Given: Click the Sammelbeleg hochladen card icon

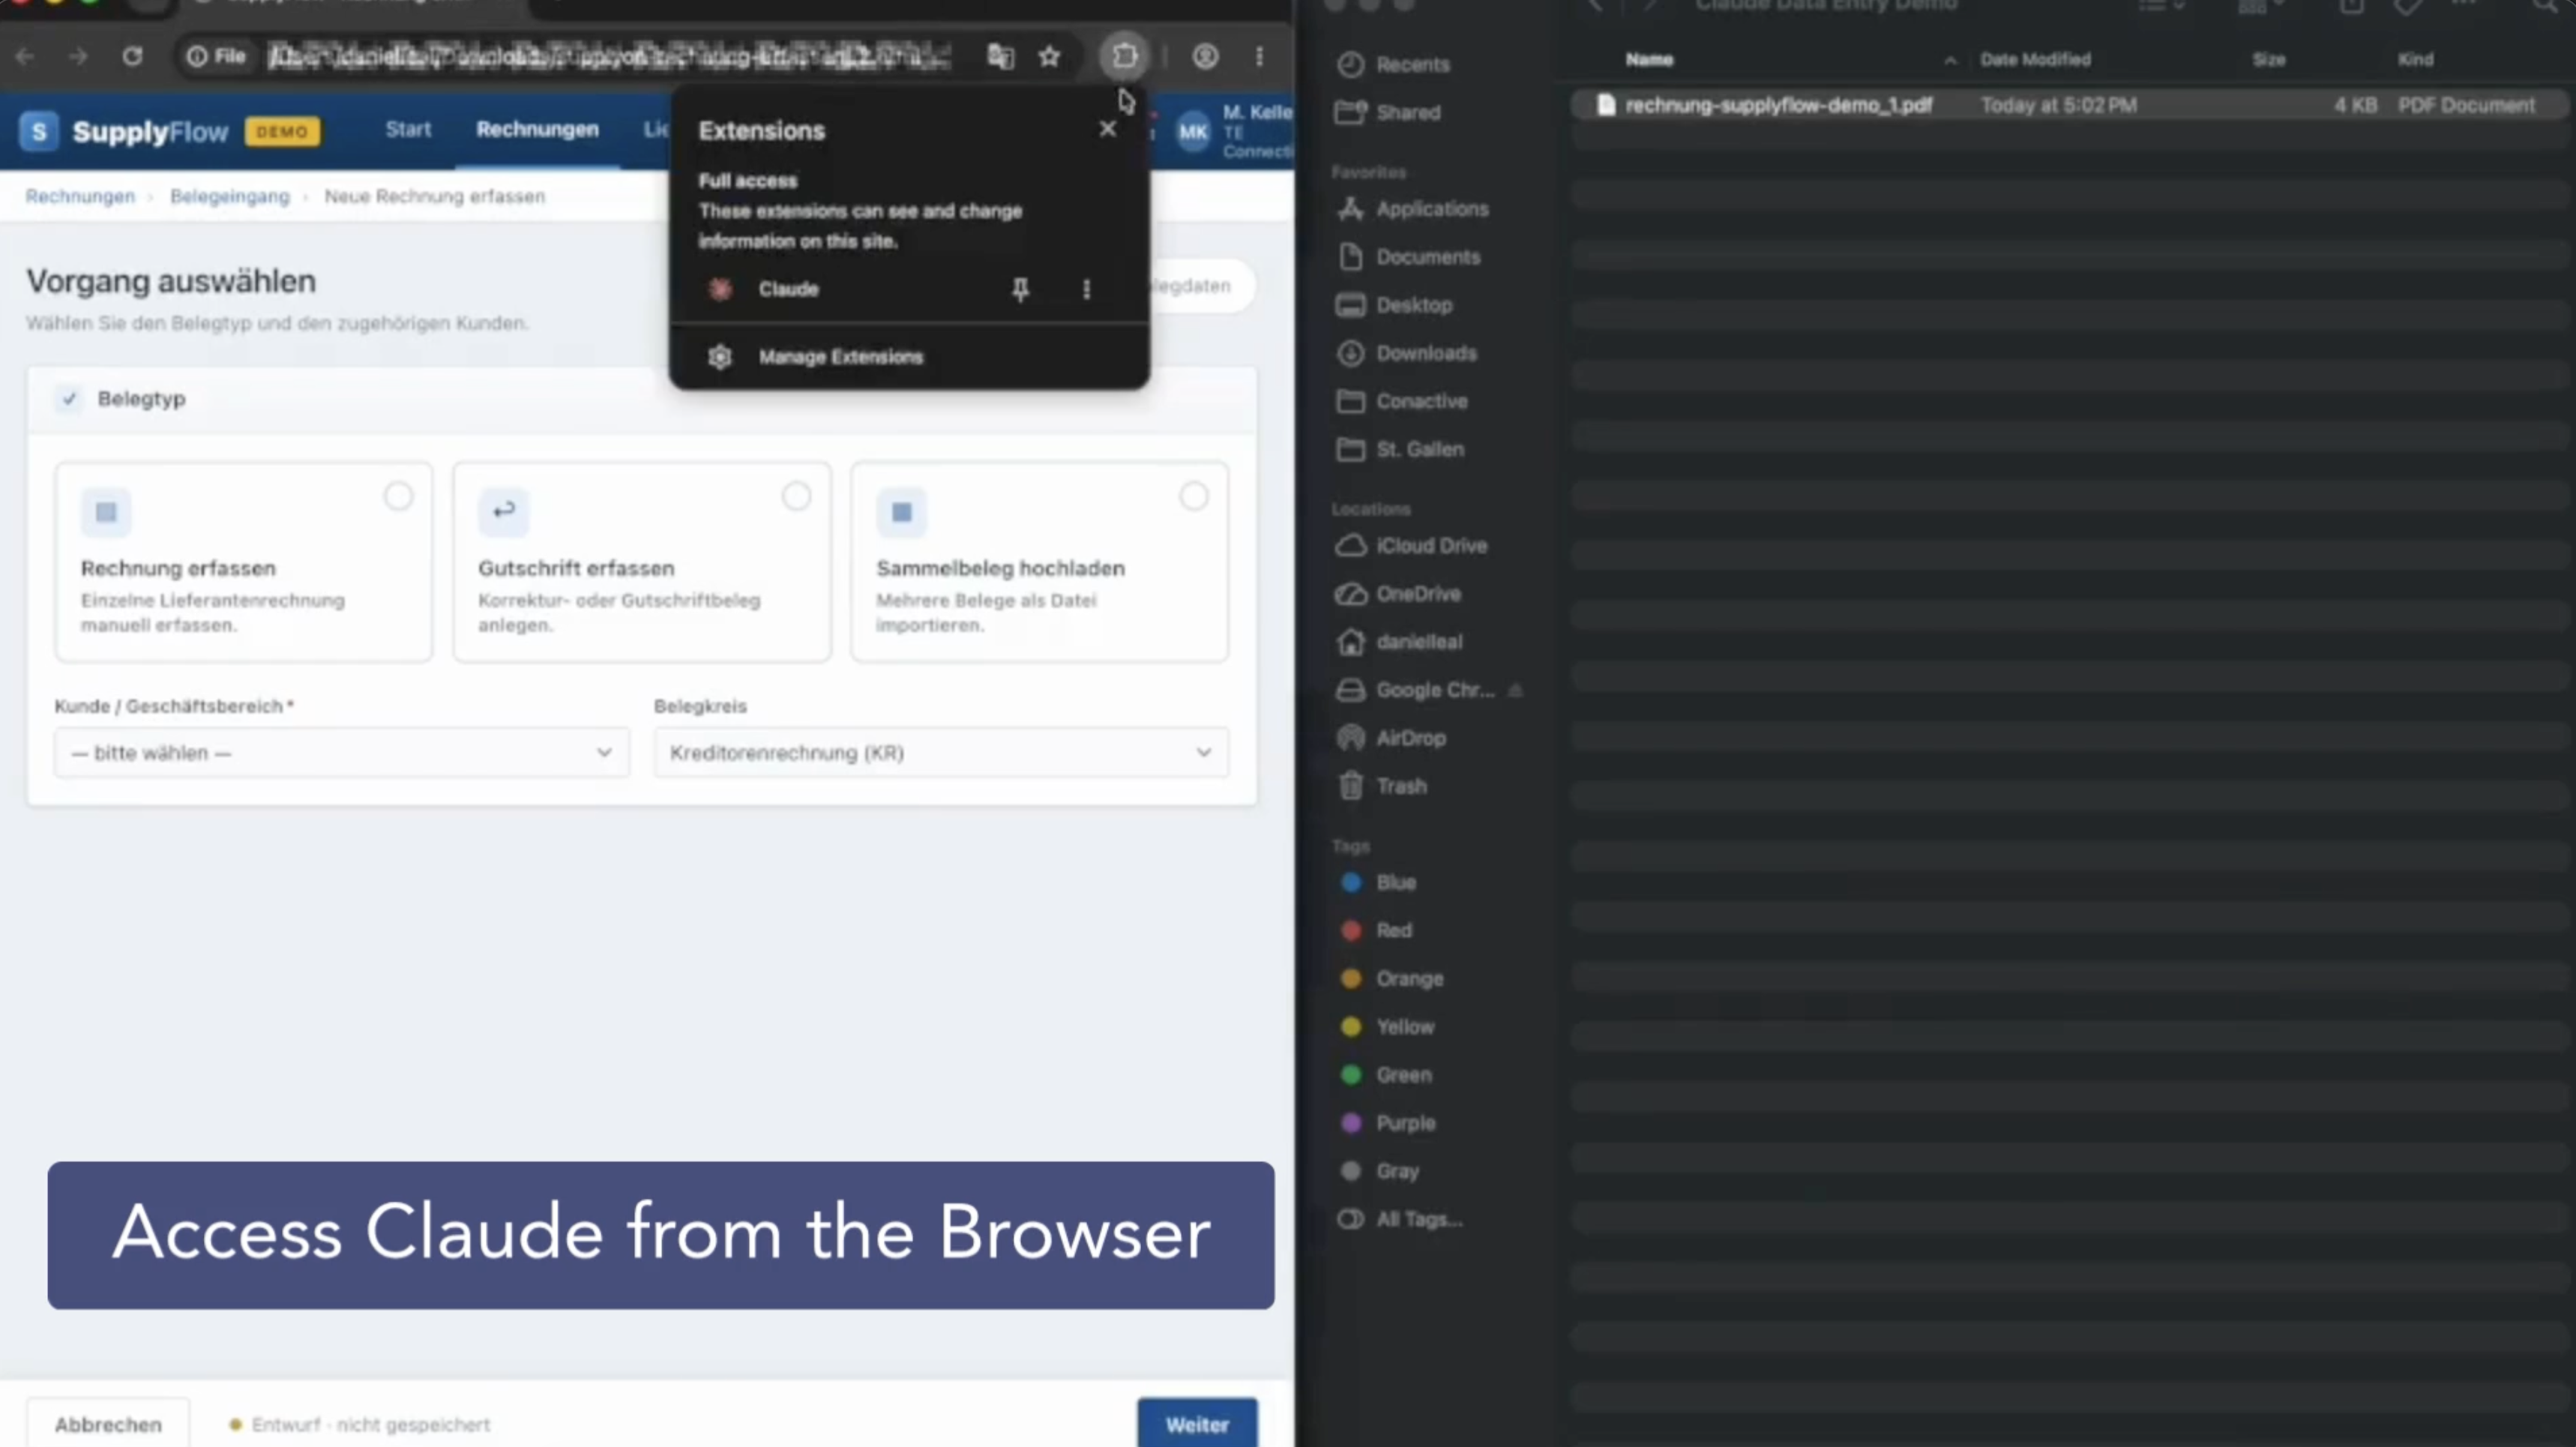Looking at the screenshot, I should coord(901,512).
